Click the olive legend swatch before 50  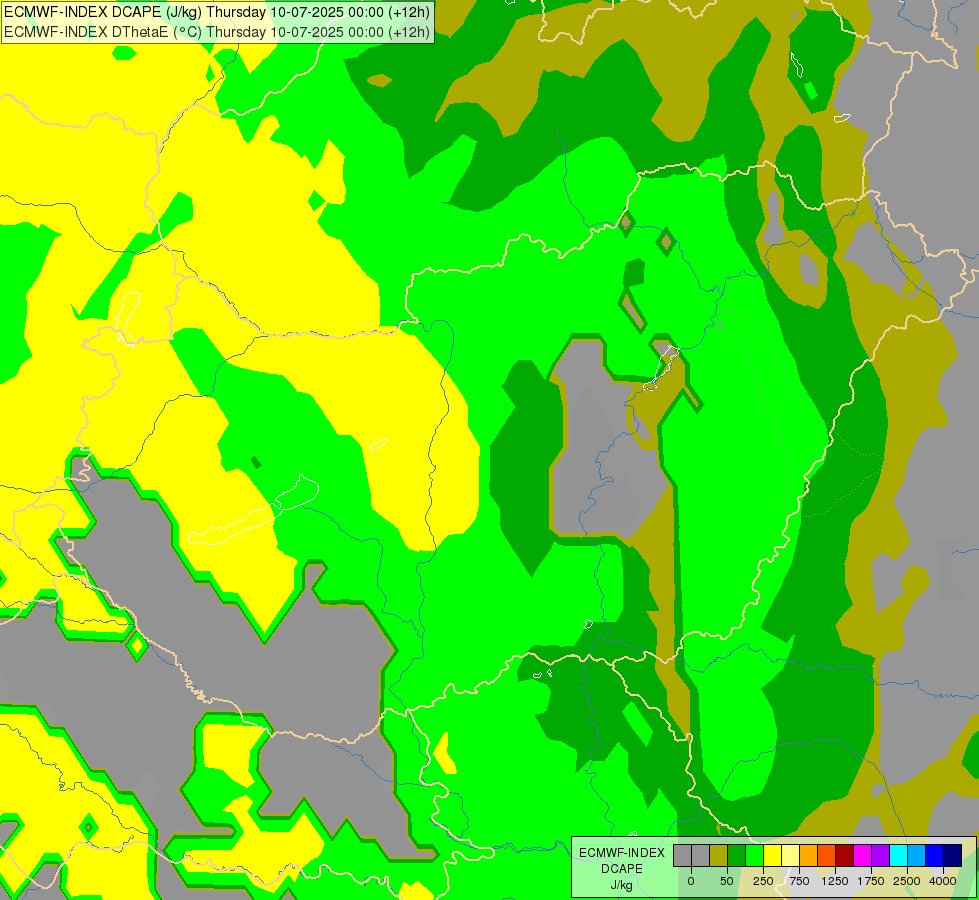(x=718, y=855)
